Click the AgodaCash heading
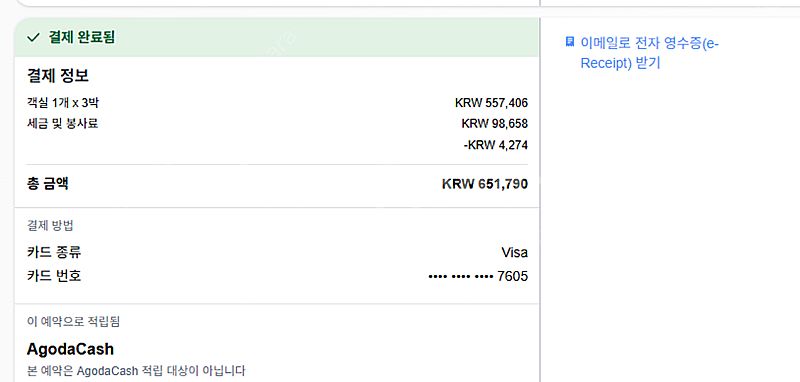 [x=70, y=349]
